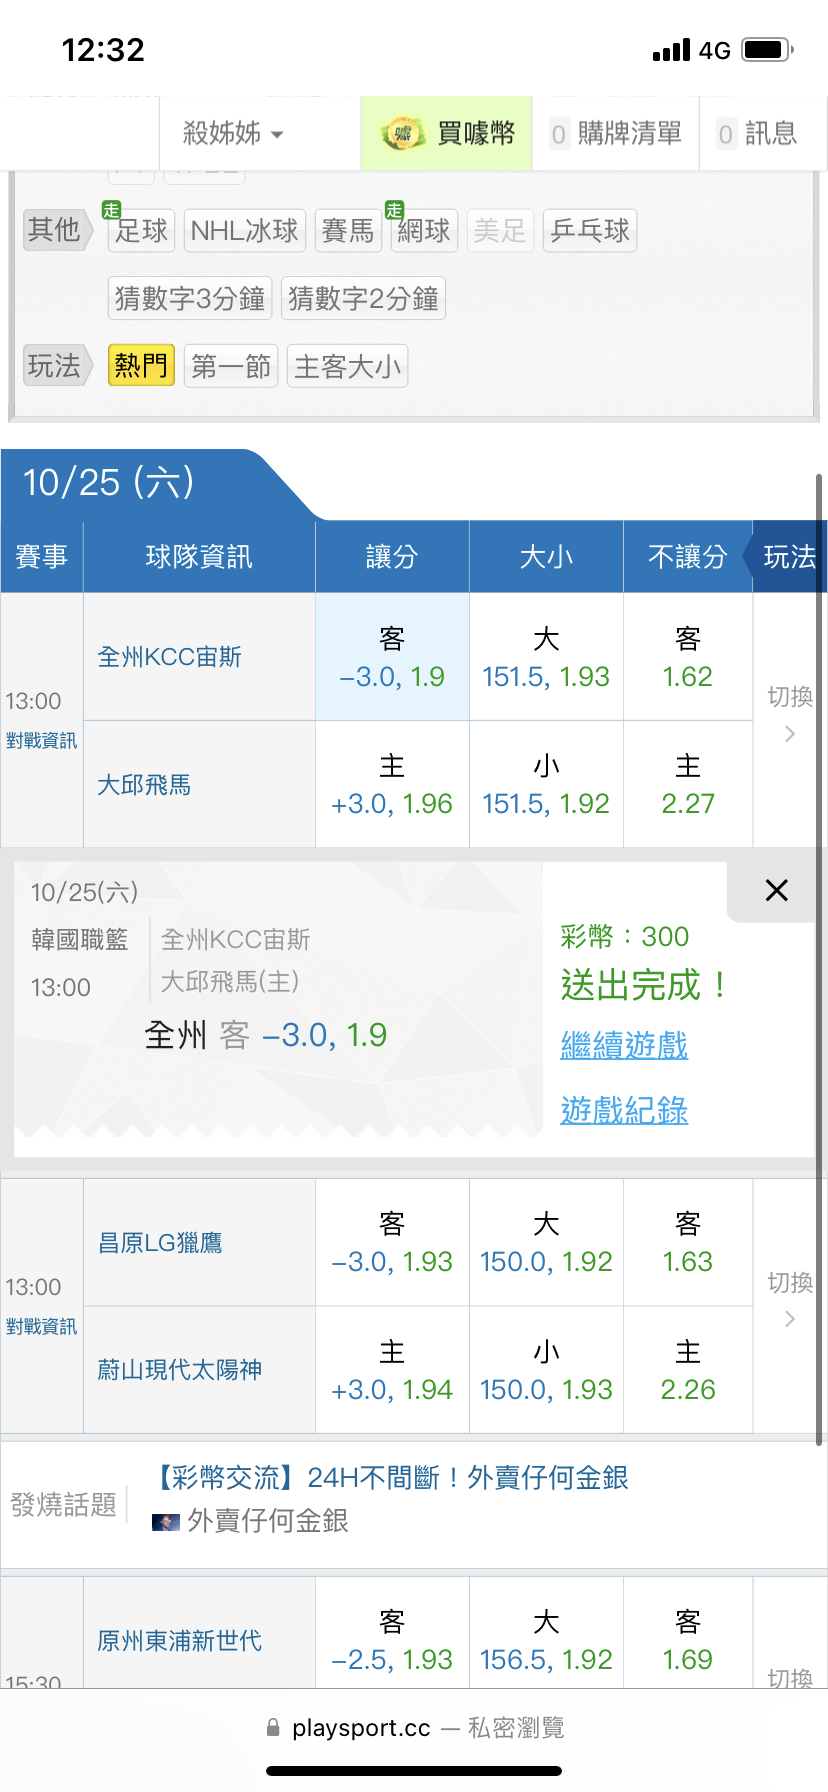The image size is (828, 1792).
Task: Open 對戰資訊 for the 全州KCC宙斯 game
Action: click(x=41, y=741)
